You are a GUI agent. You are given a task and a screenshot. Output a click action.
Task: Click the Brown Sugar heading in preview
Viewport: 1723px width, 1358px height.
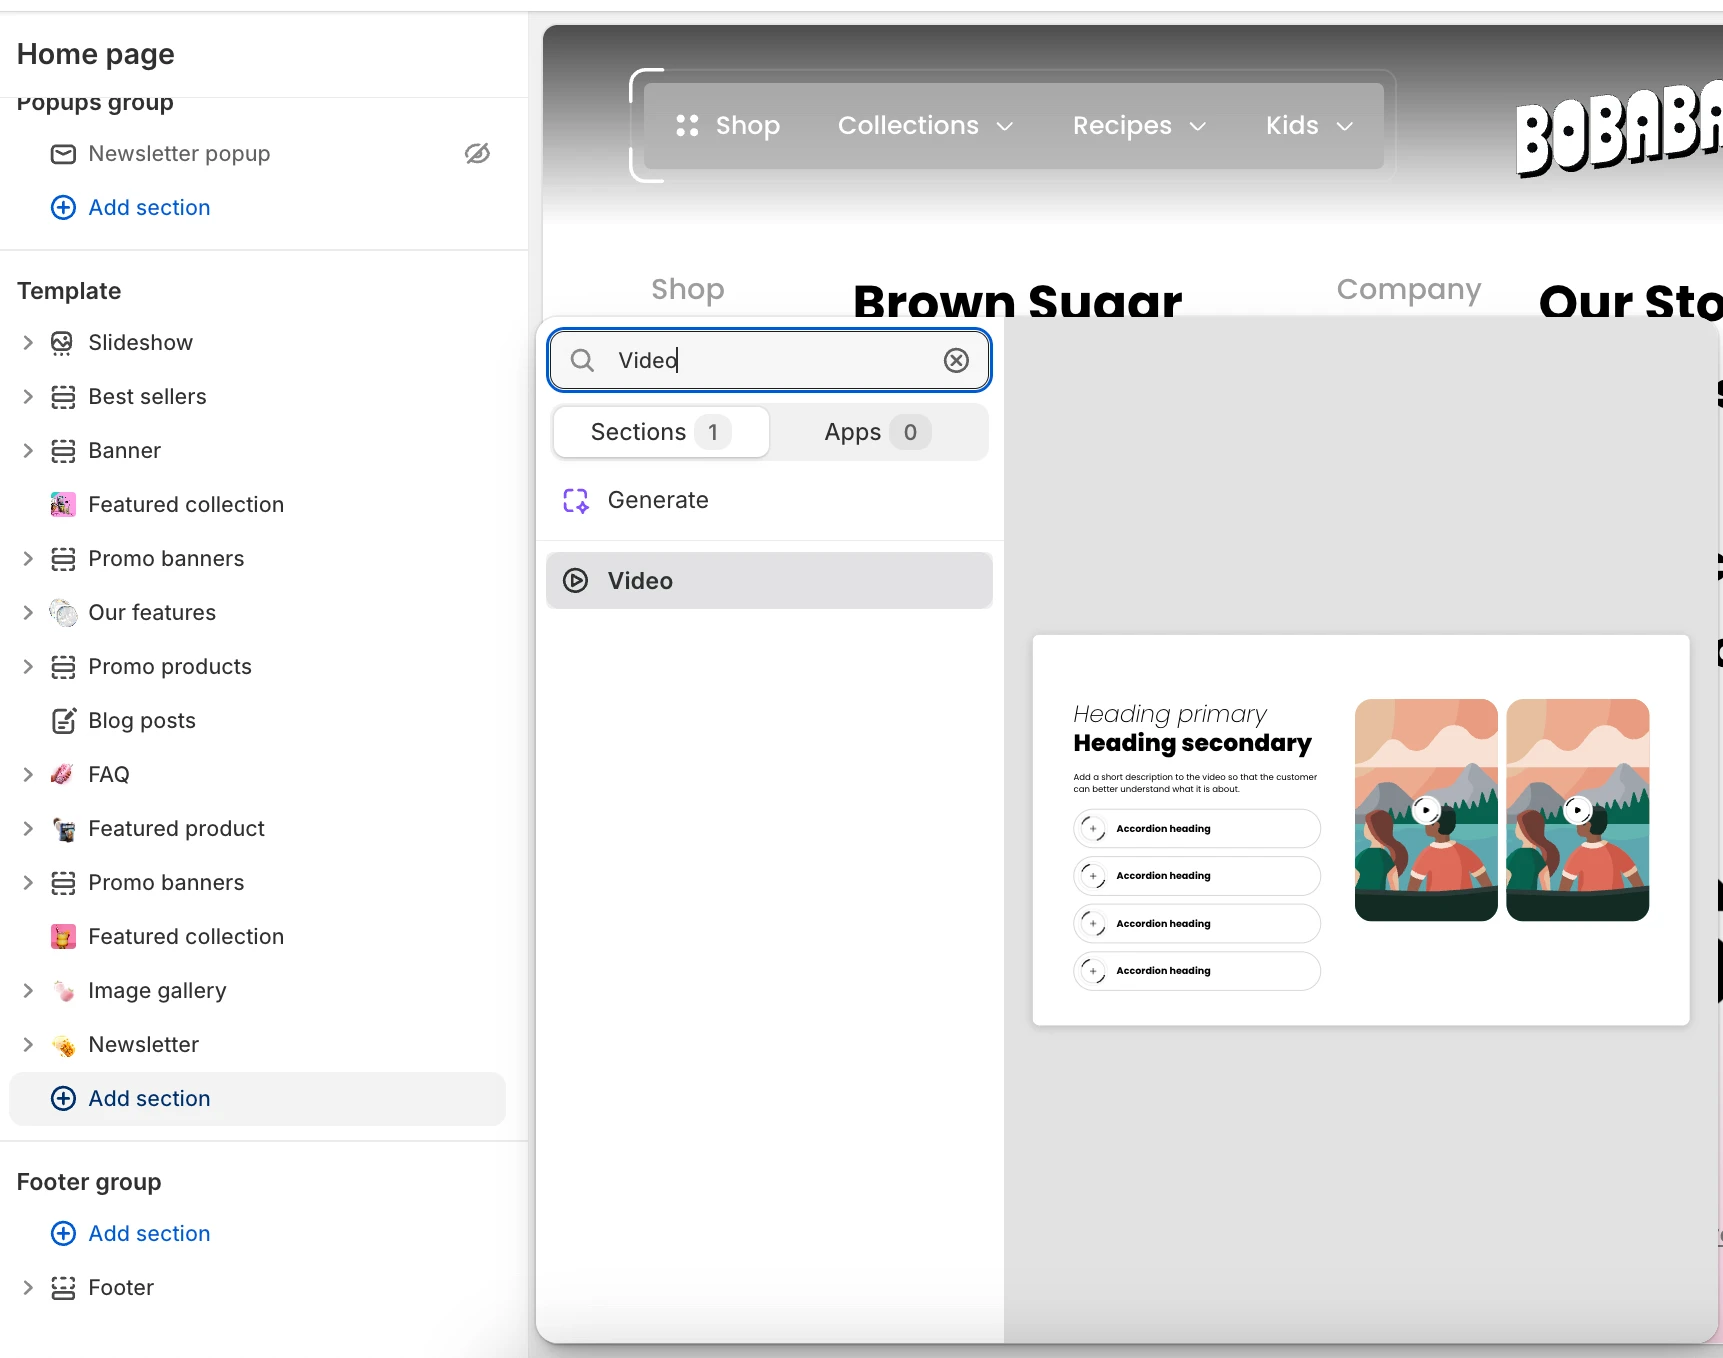click(x=1018, y=301)
